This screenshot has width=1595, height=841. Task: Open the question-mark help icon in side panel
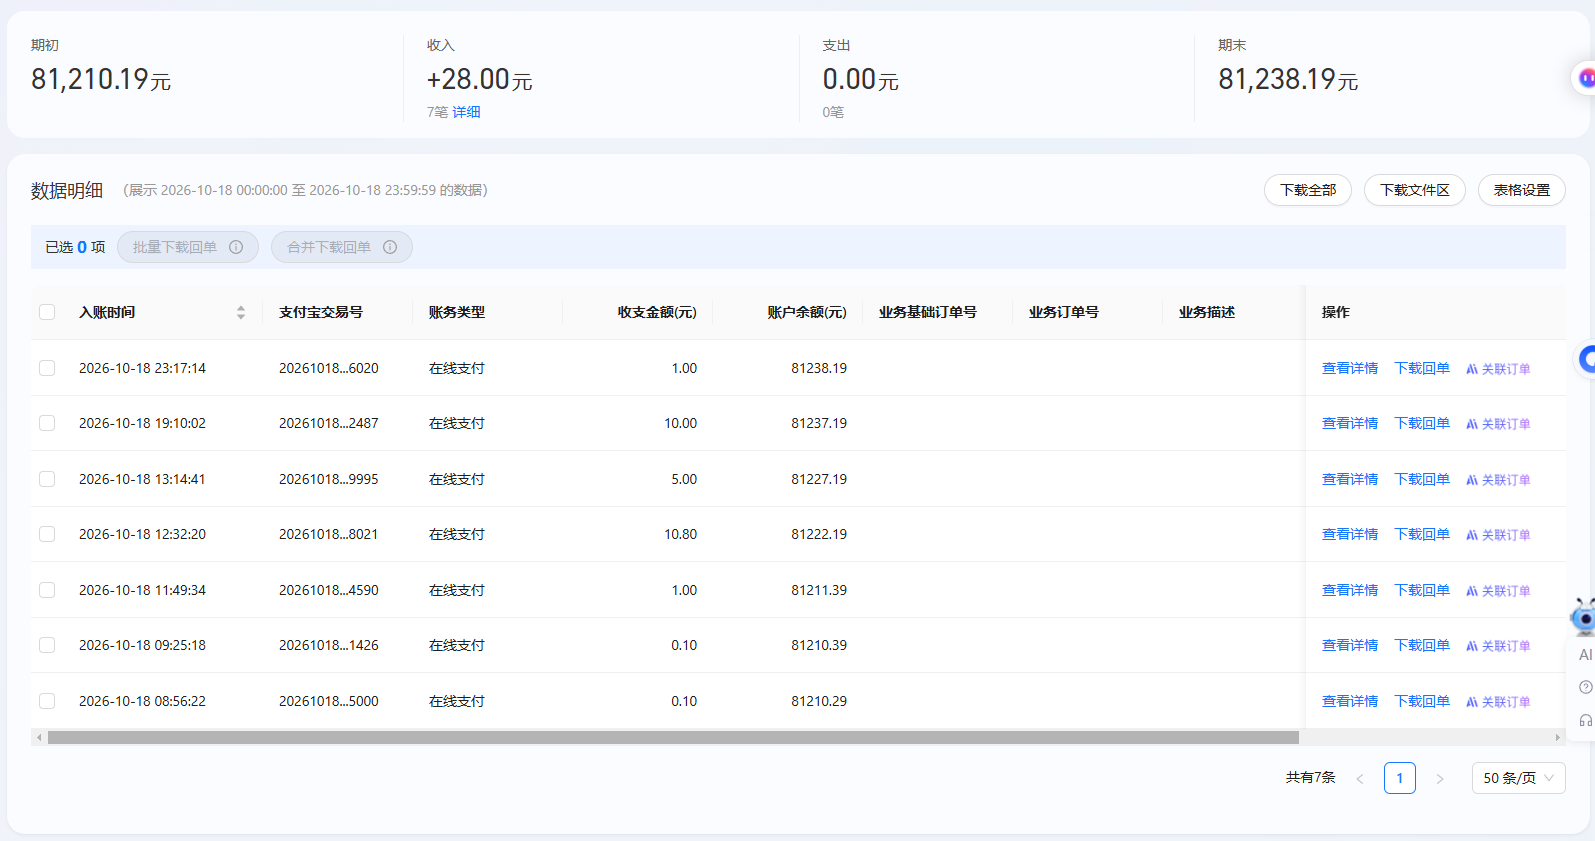pos(1585,687)
